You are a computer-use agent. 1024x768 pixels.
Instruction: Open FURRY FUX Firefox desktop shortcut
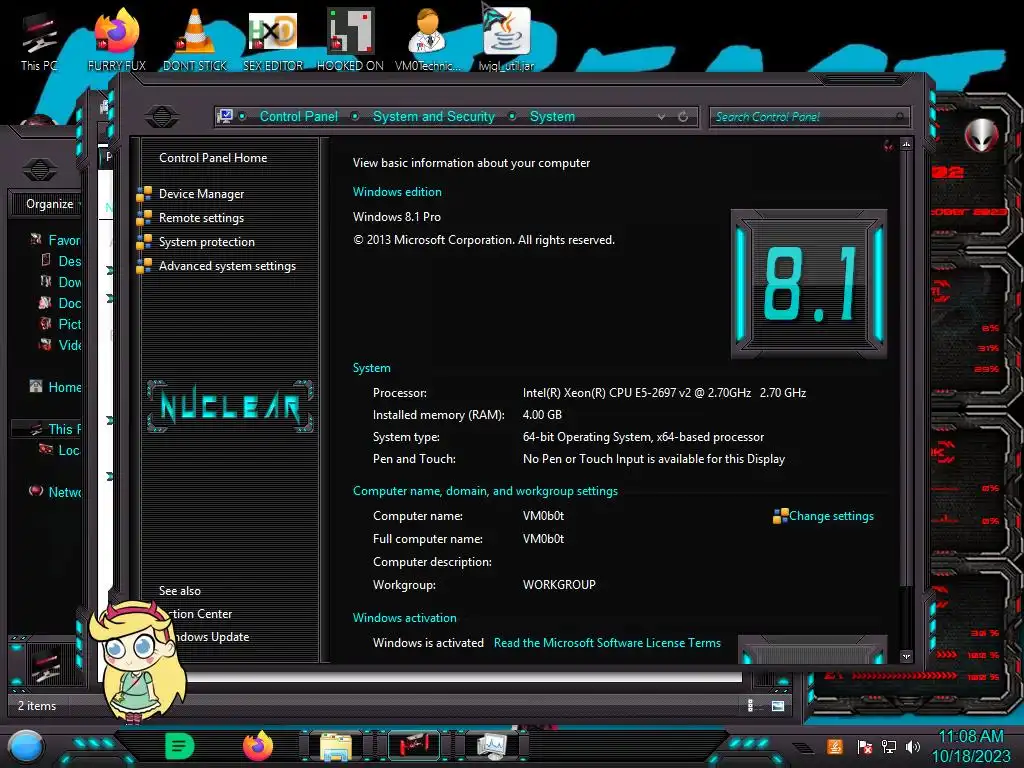(x=117, y=40)
